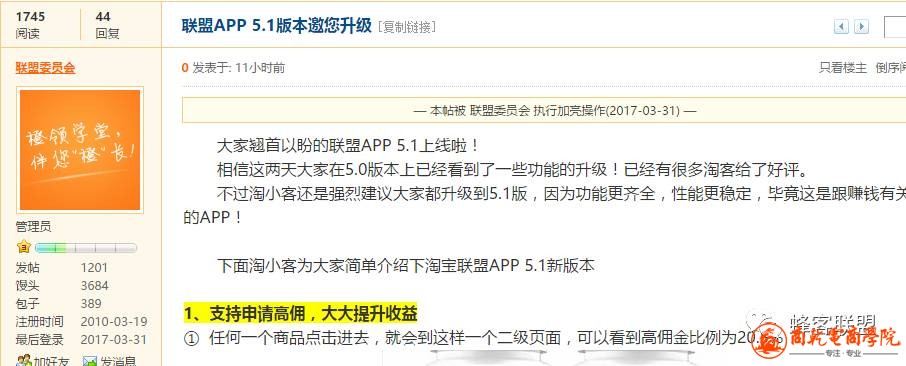The image size is (906, 366).
Task: Click the 发消息 envelope icon
Action: [x=90, y=361]
